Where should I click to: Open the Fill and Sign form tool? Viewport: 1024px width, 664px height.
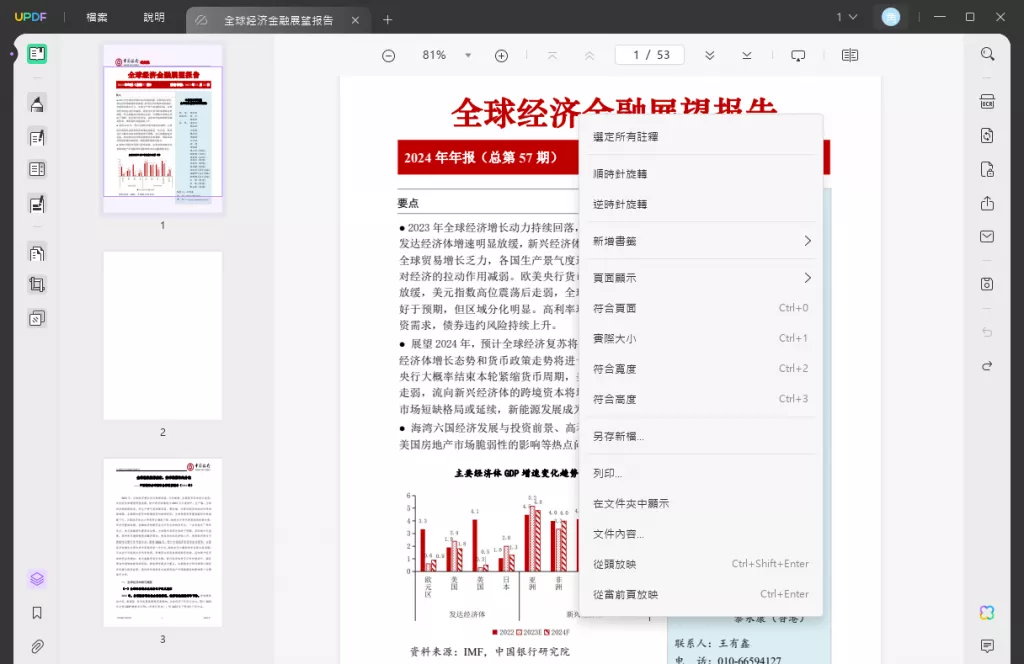[37, 204]
